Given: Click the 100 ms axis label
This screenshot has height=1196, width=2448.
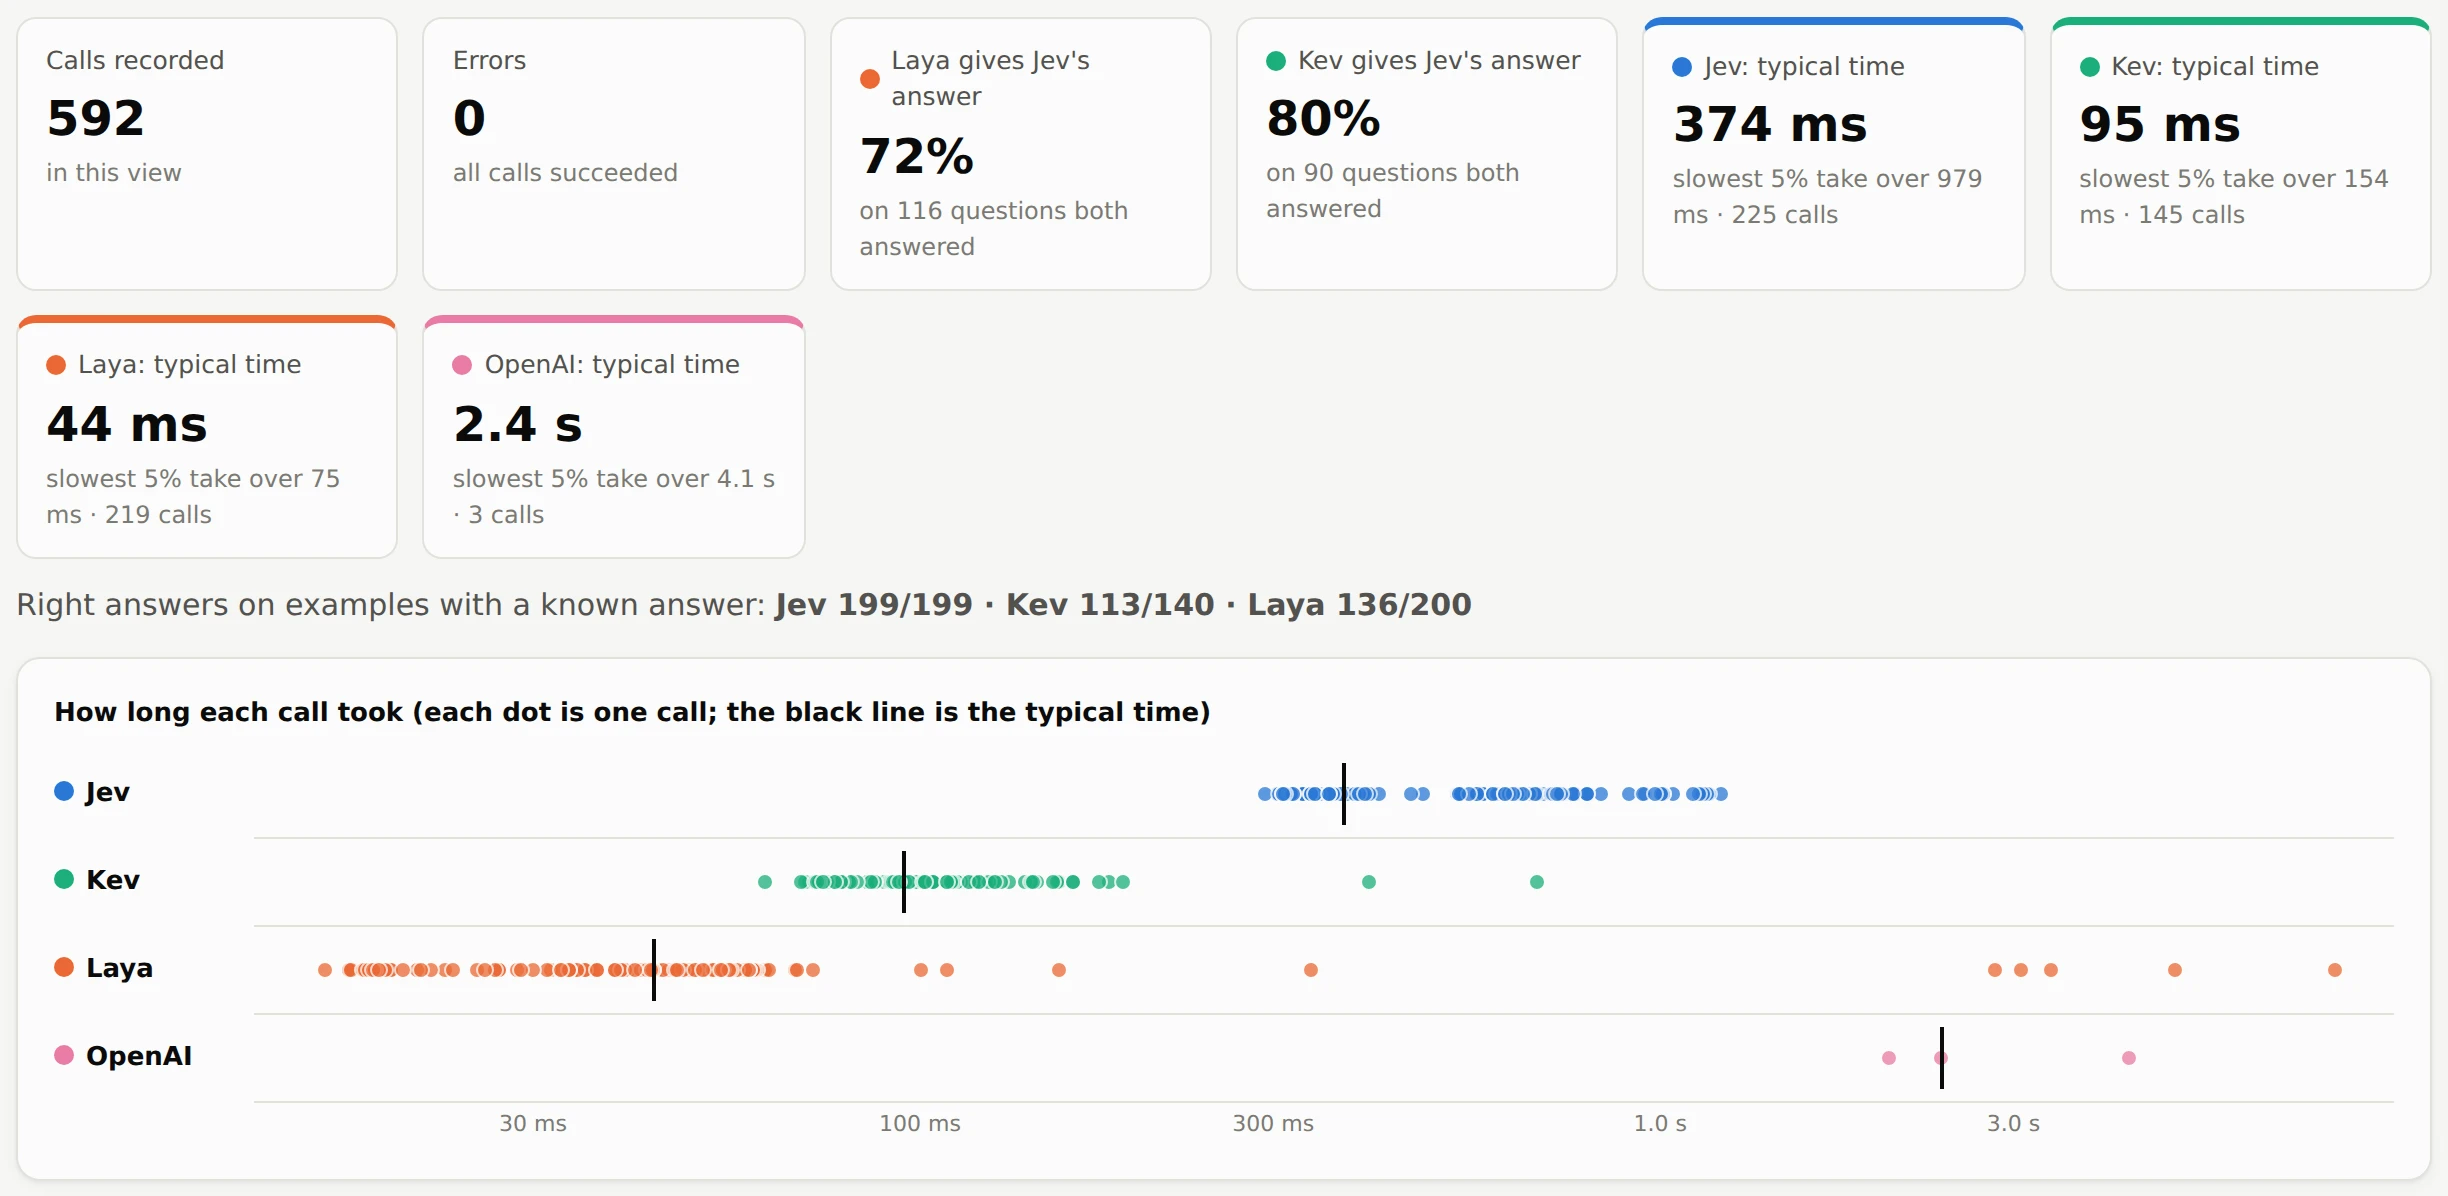Looking at the screenshot, I should pos(920,1124).
